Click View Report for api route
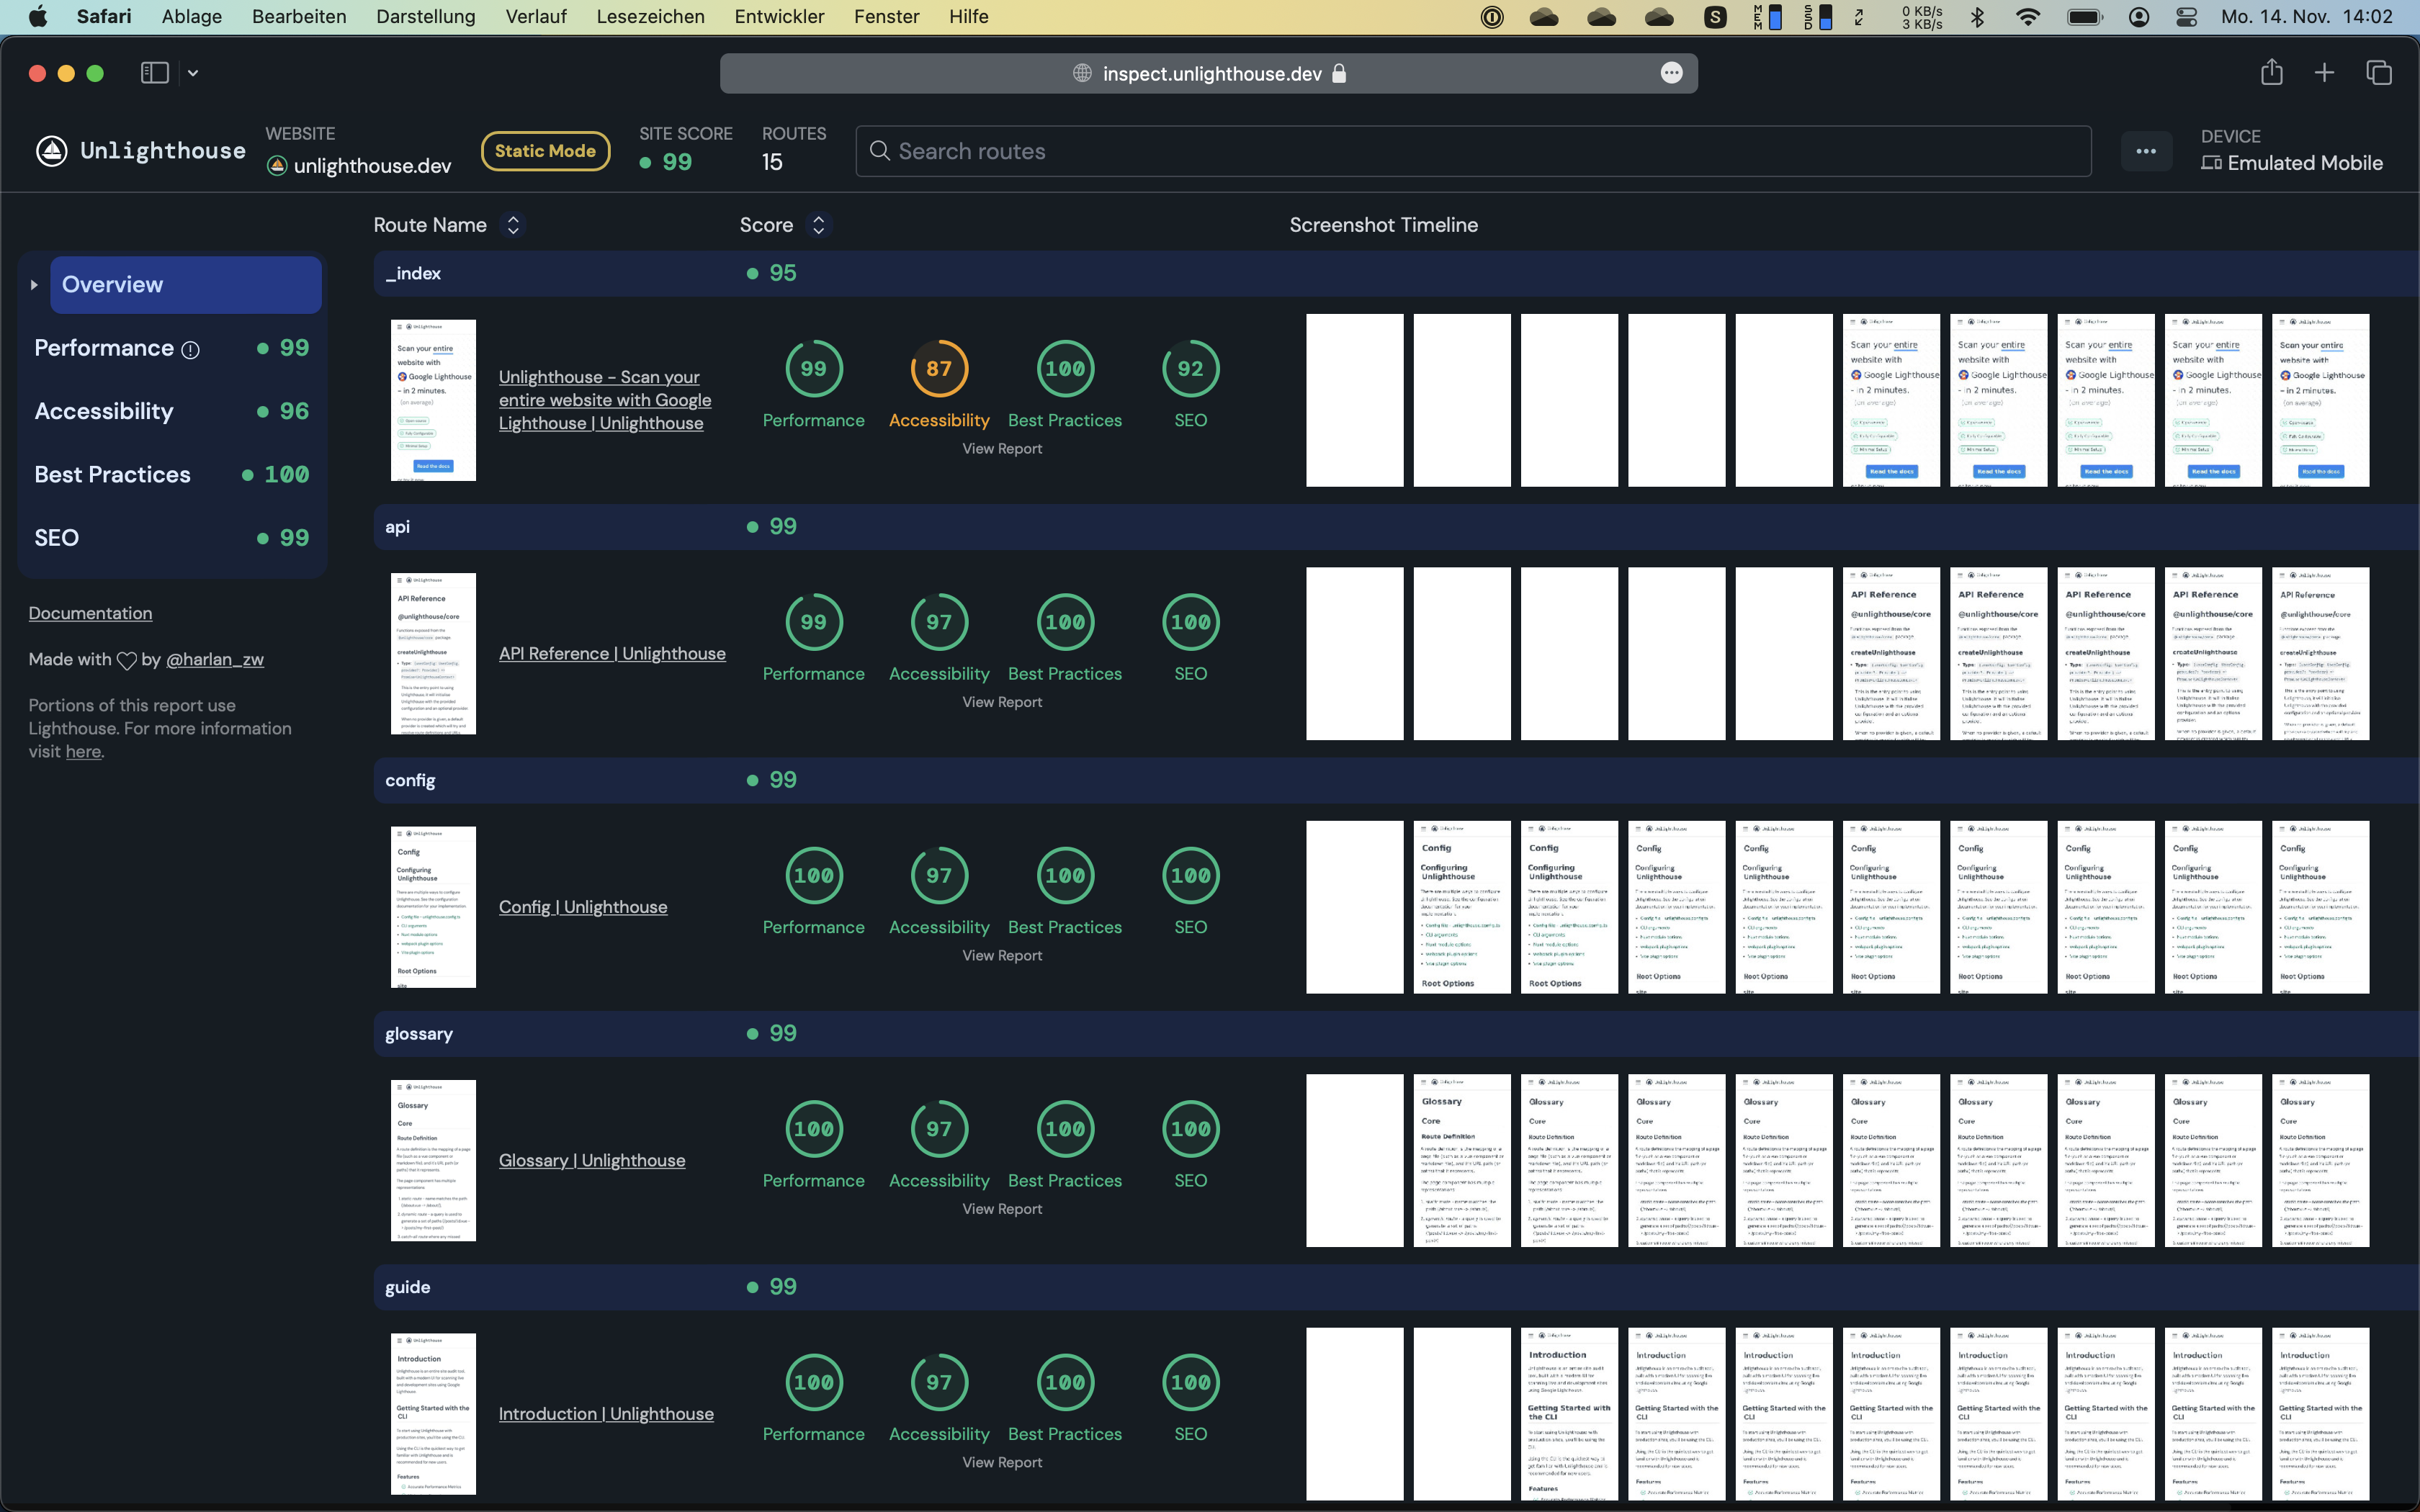 click(1002, 702)
